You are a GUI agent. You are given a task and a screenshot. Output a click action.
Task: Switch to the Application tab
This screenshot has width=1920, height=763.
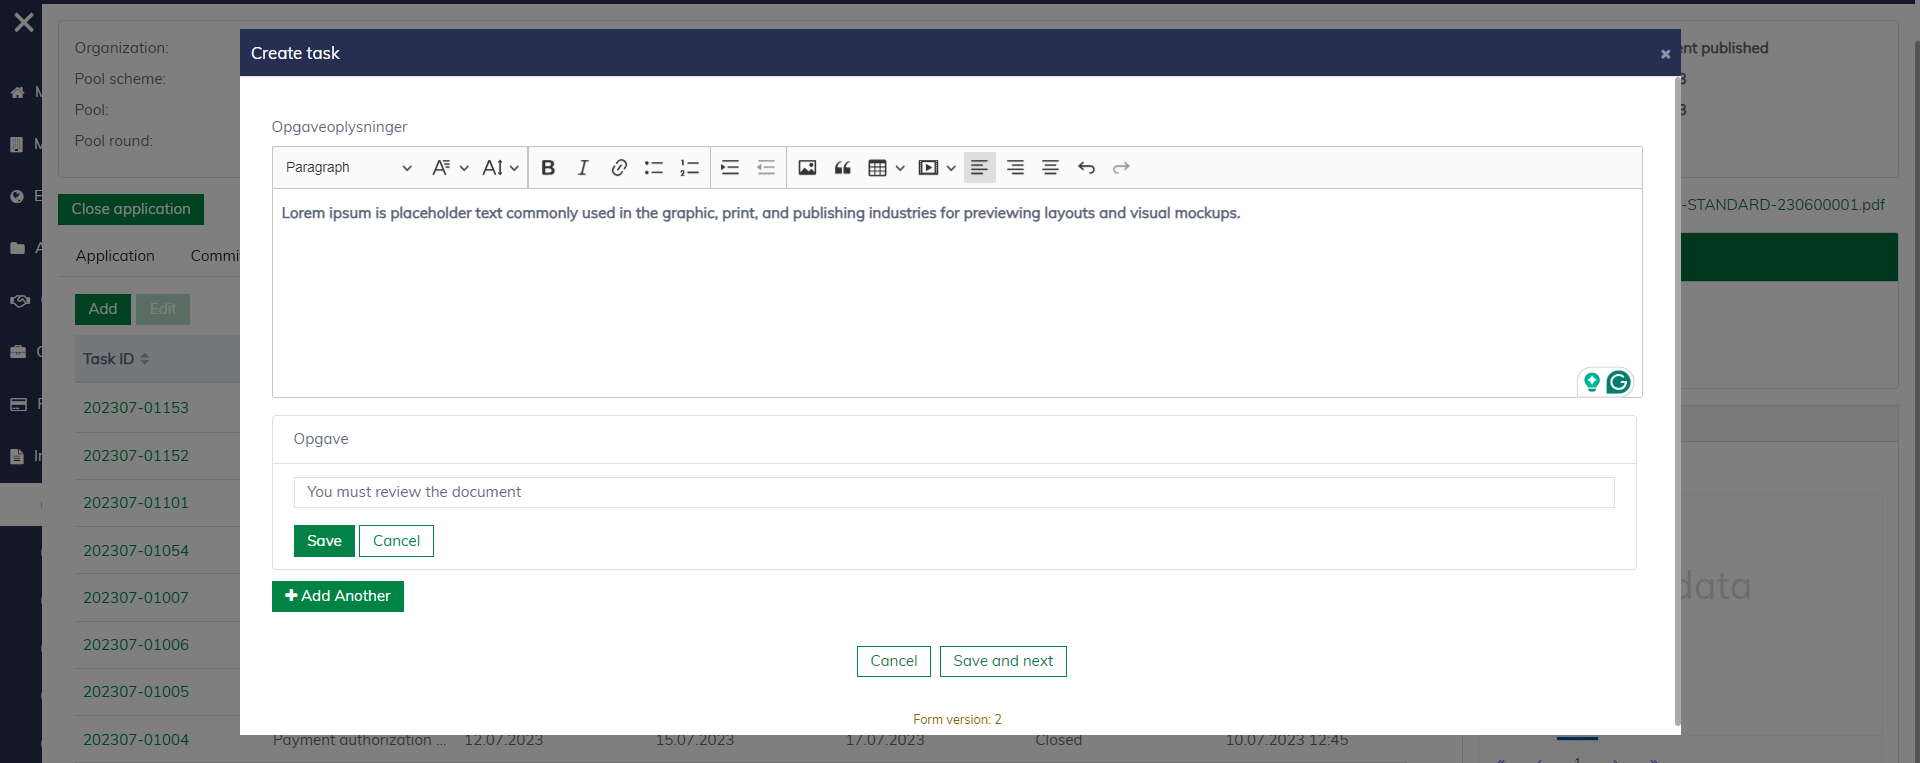(115, 256)
